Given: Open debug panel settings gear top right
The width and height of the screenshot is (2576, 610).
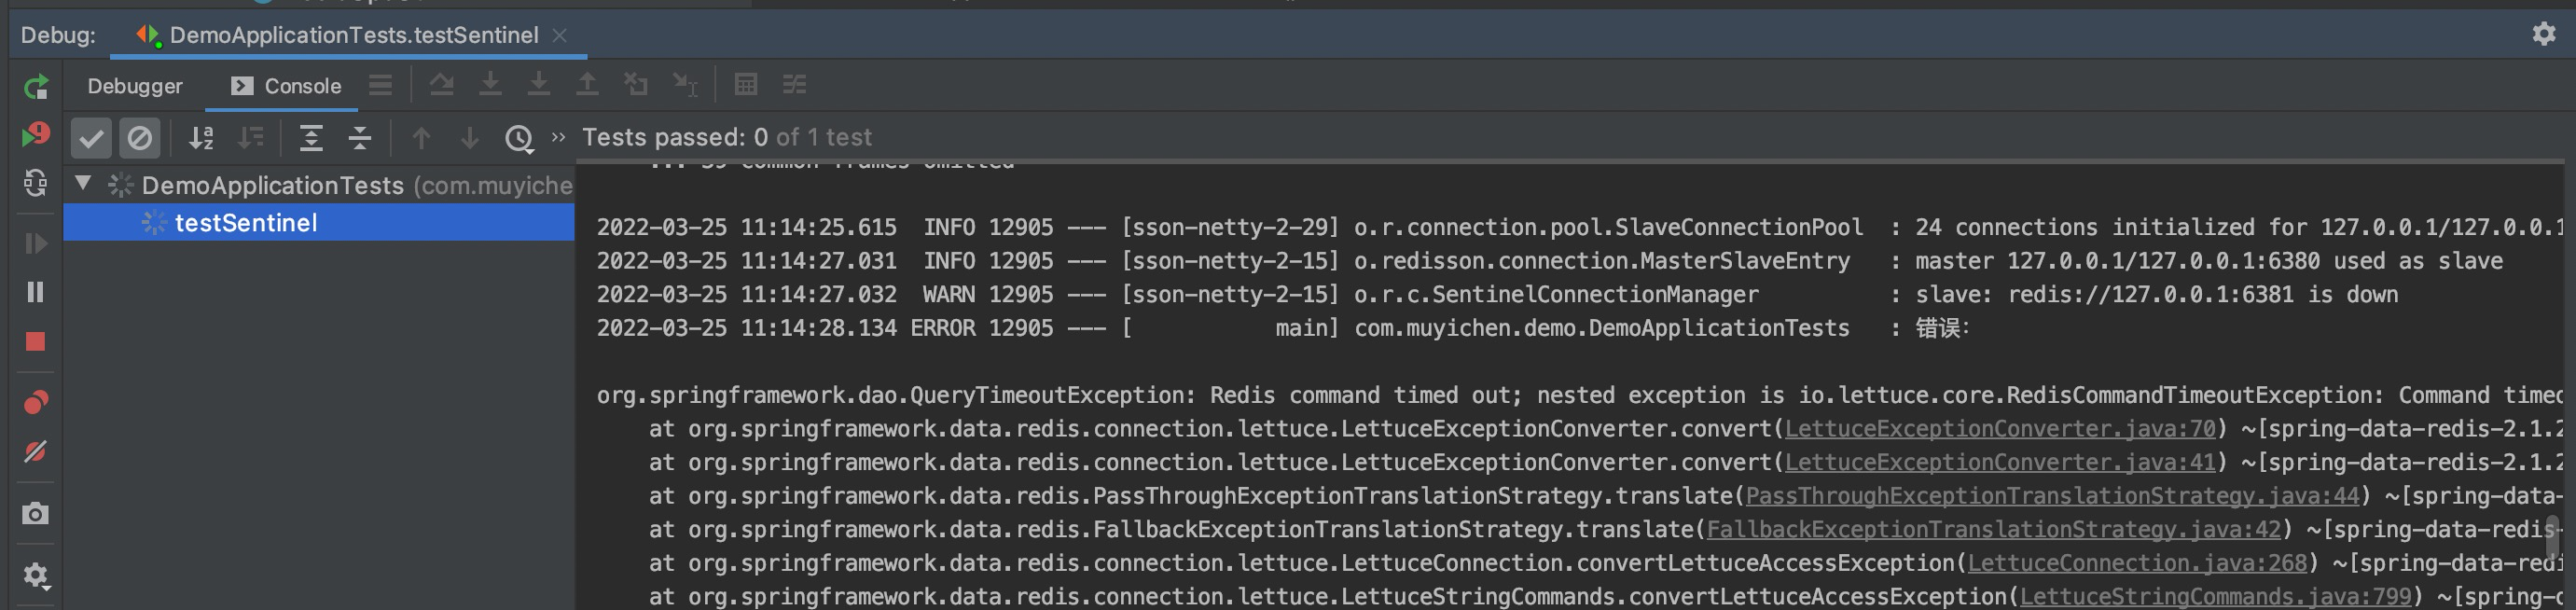Looking at the screenshot, I should pyautogui.click(x=2544, y=34).
